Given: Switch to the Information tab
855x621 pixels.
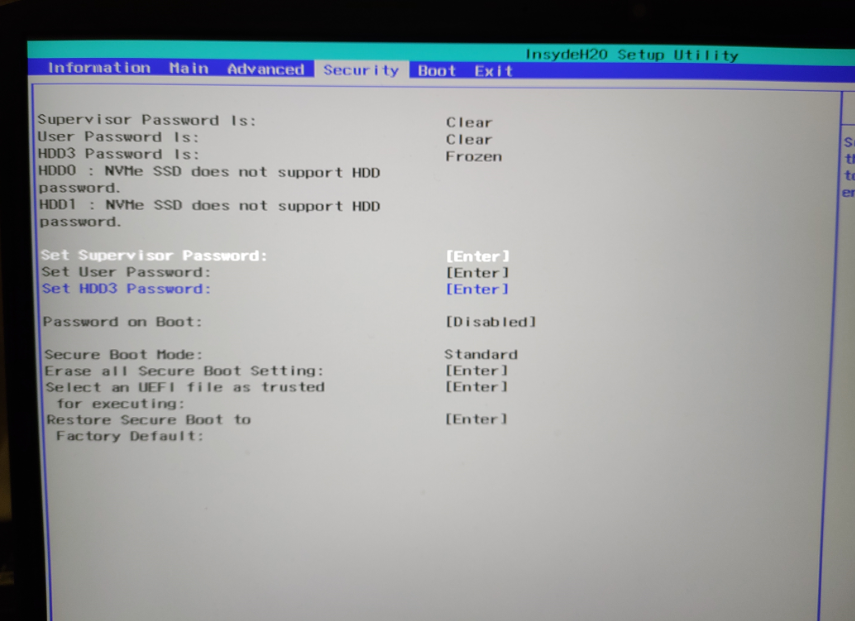Looking at the screenshot, I should click(99, 68).
